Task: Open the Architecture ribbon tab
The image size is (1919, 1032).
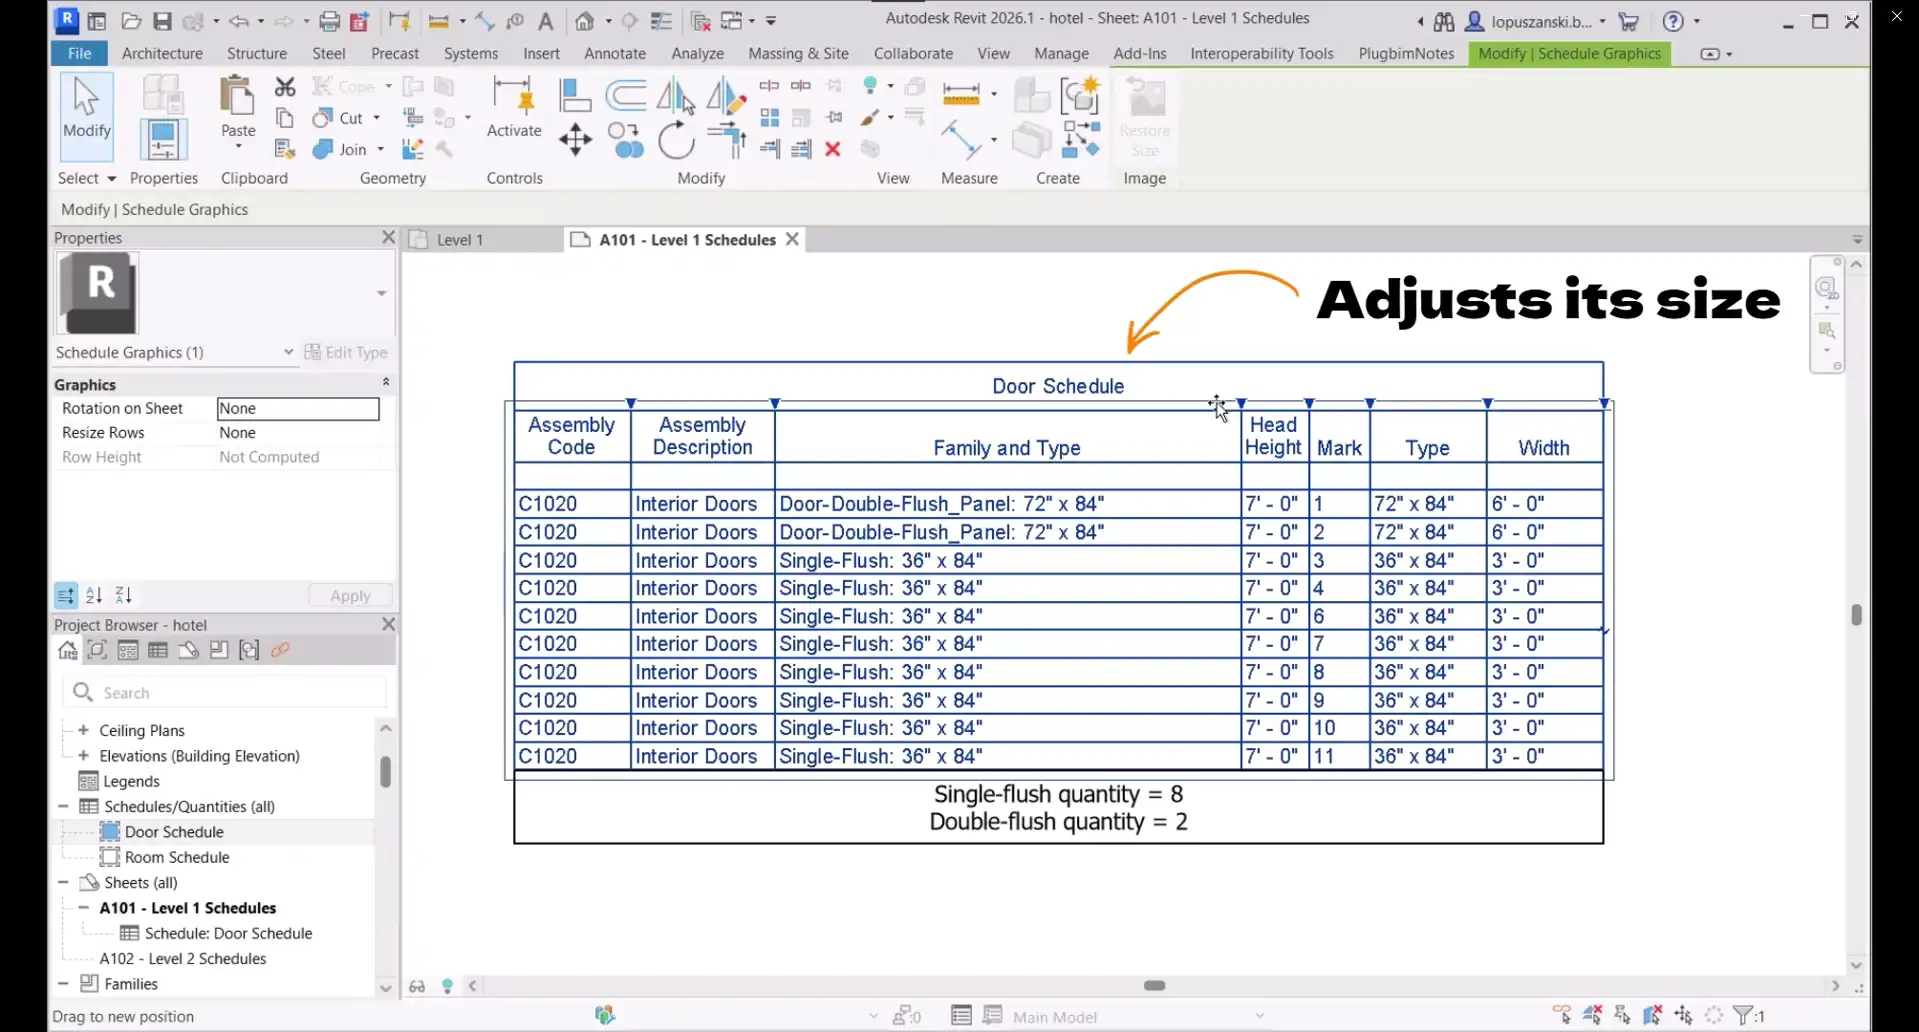Action: click(x=162, y=53)
